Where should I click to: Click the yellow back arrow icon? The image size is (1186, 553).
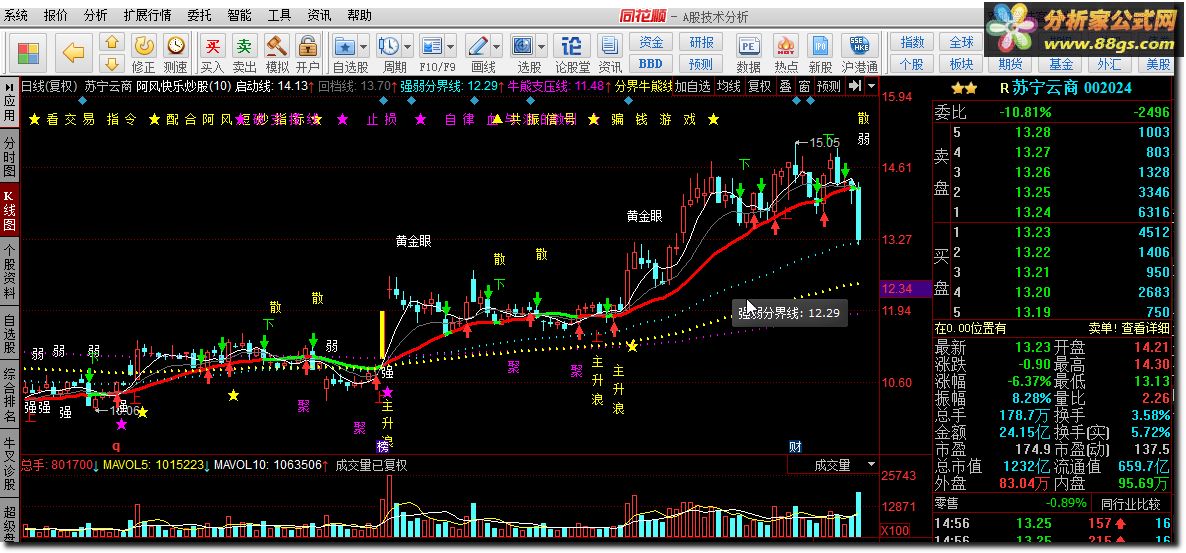73,52
